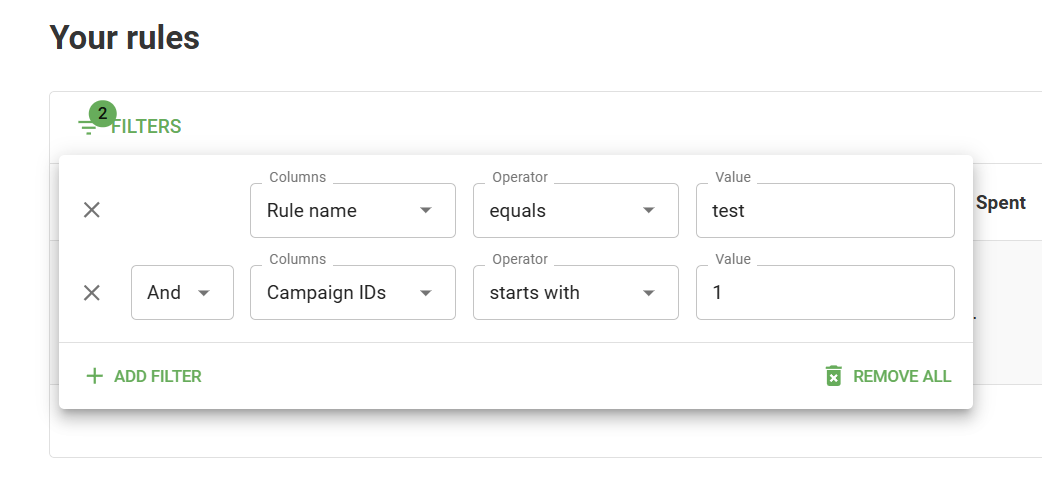Click the Spent column header
Image resolution: width=1042 pixels, height=477 pixels.
[x=1000, y=202]
